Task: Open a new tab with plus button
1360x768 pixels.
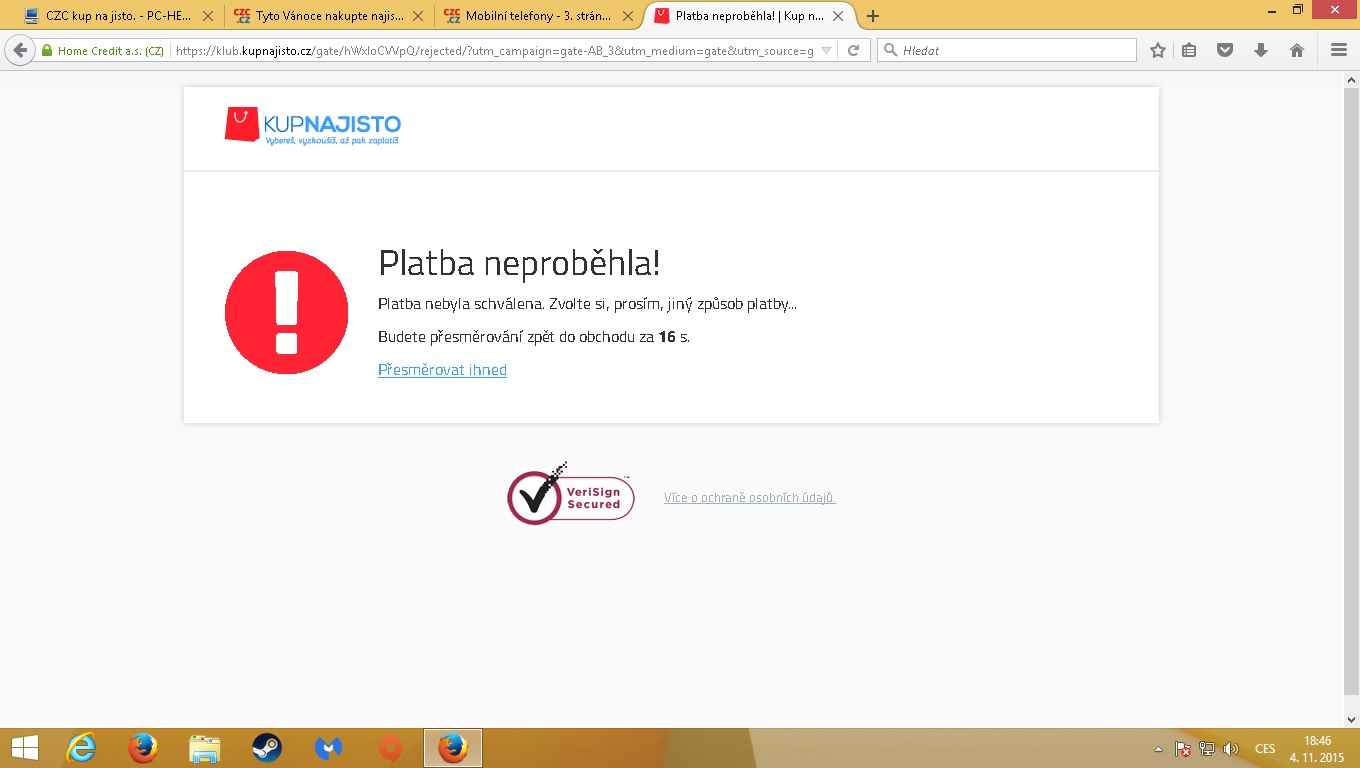Action: (873, 16)
